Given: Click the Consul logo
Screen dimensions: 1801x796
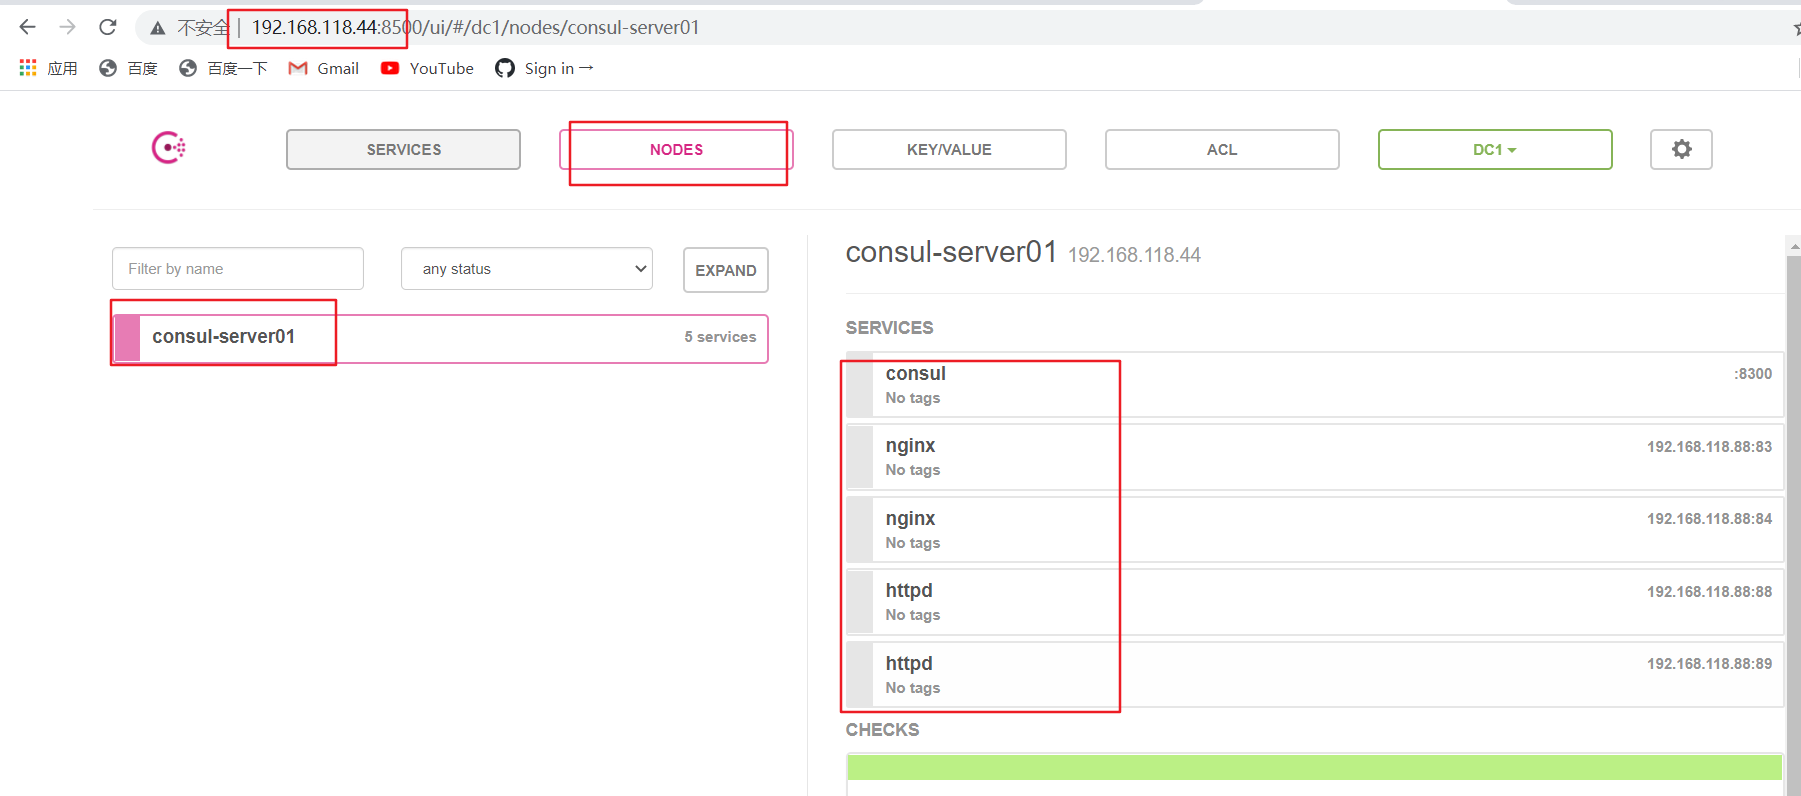Looking at the screenshot, I should tap(168, 148).
